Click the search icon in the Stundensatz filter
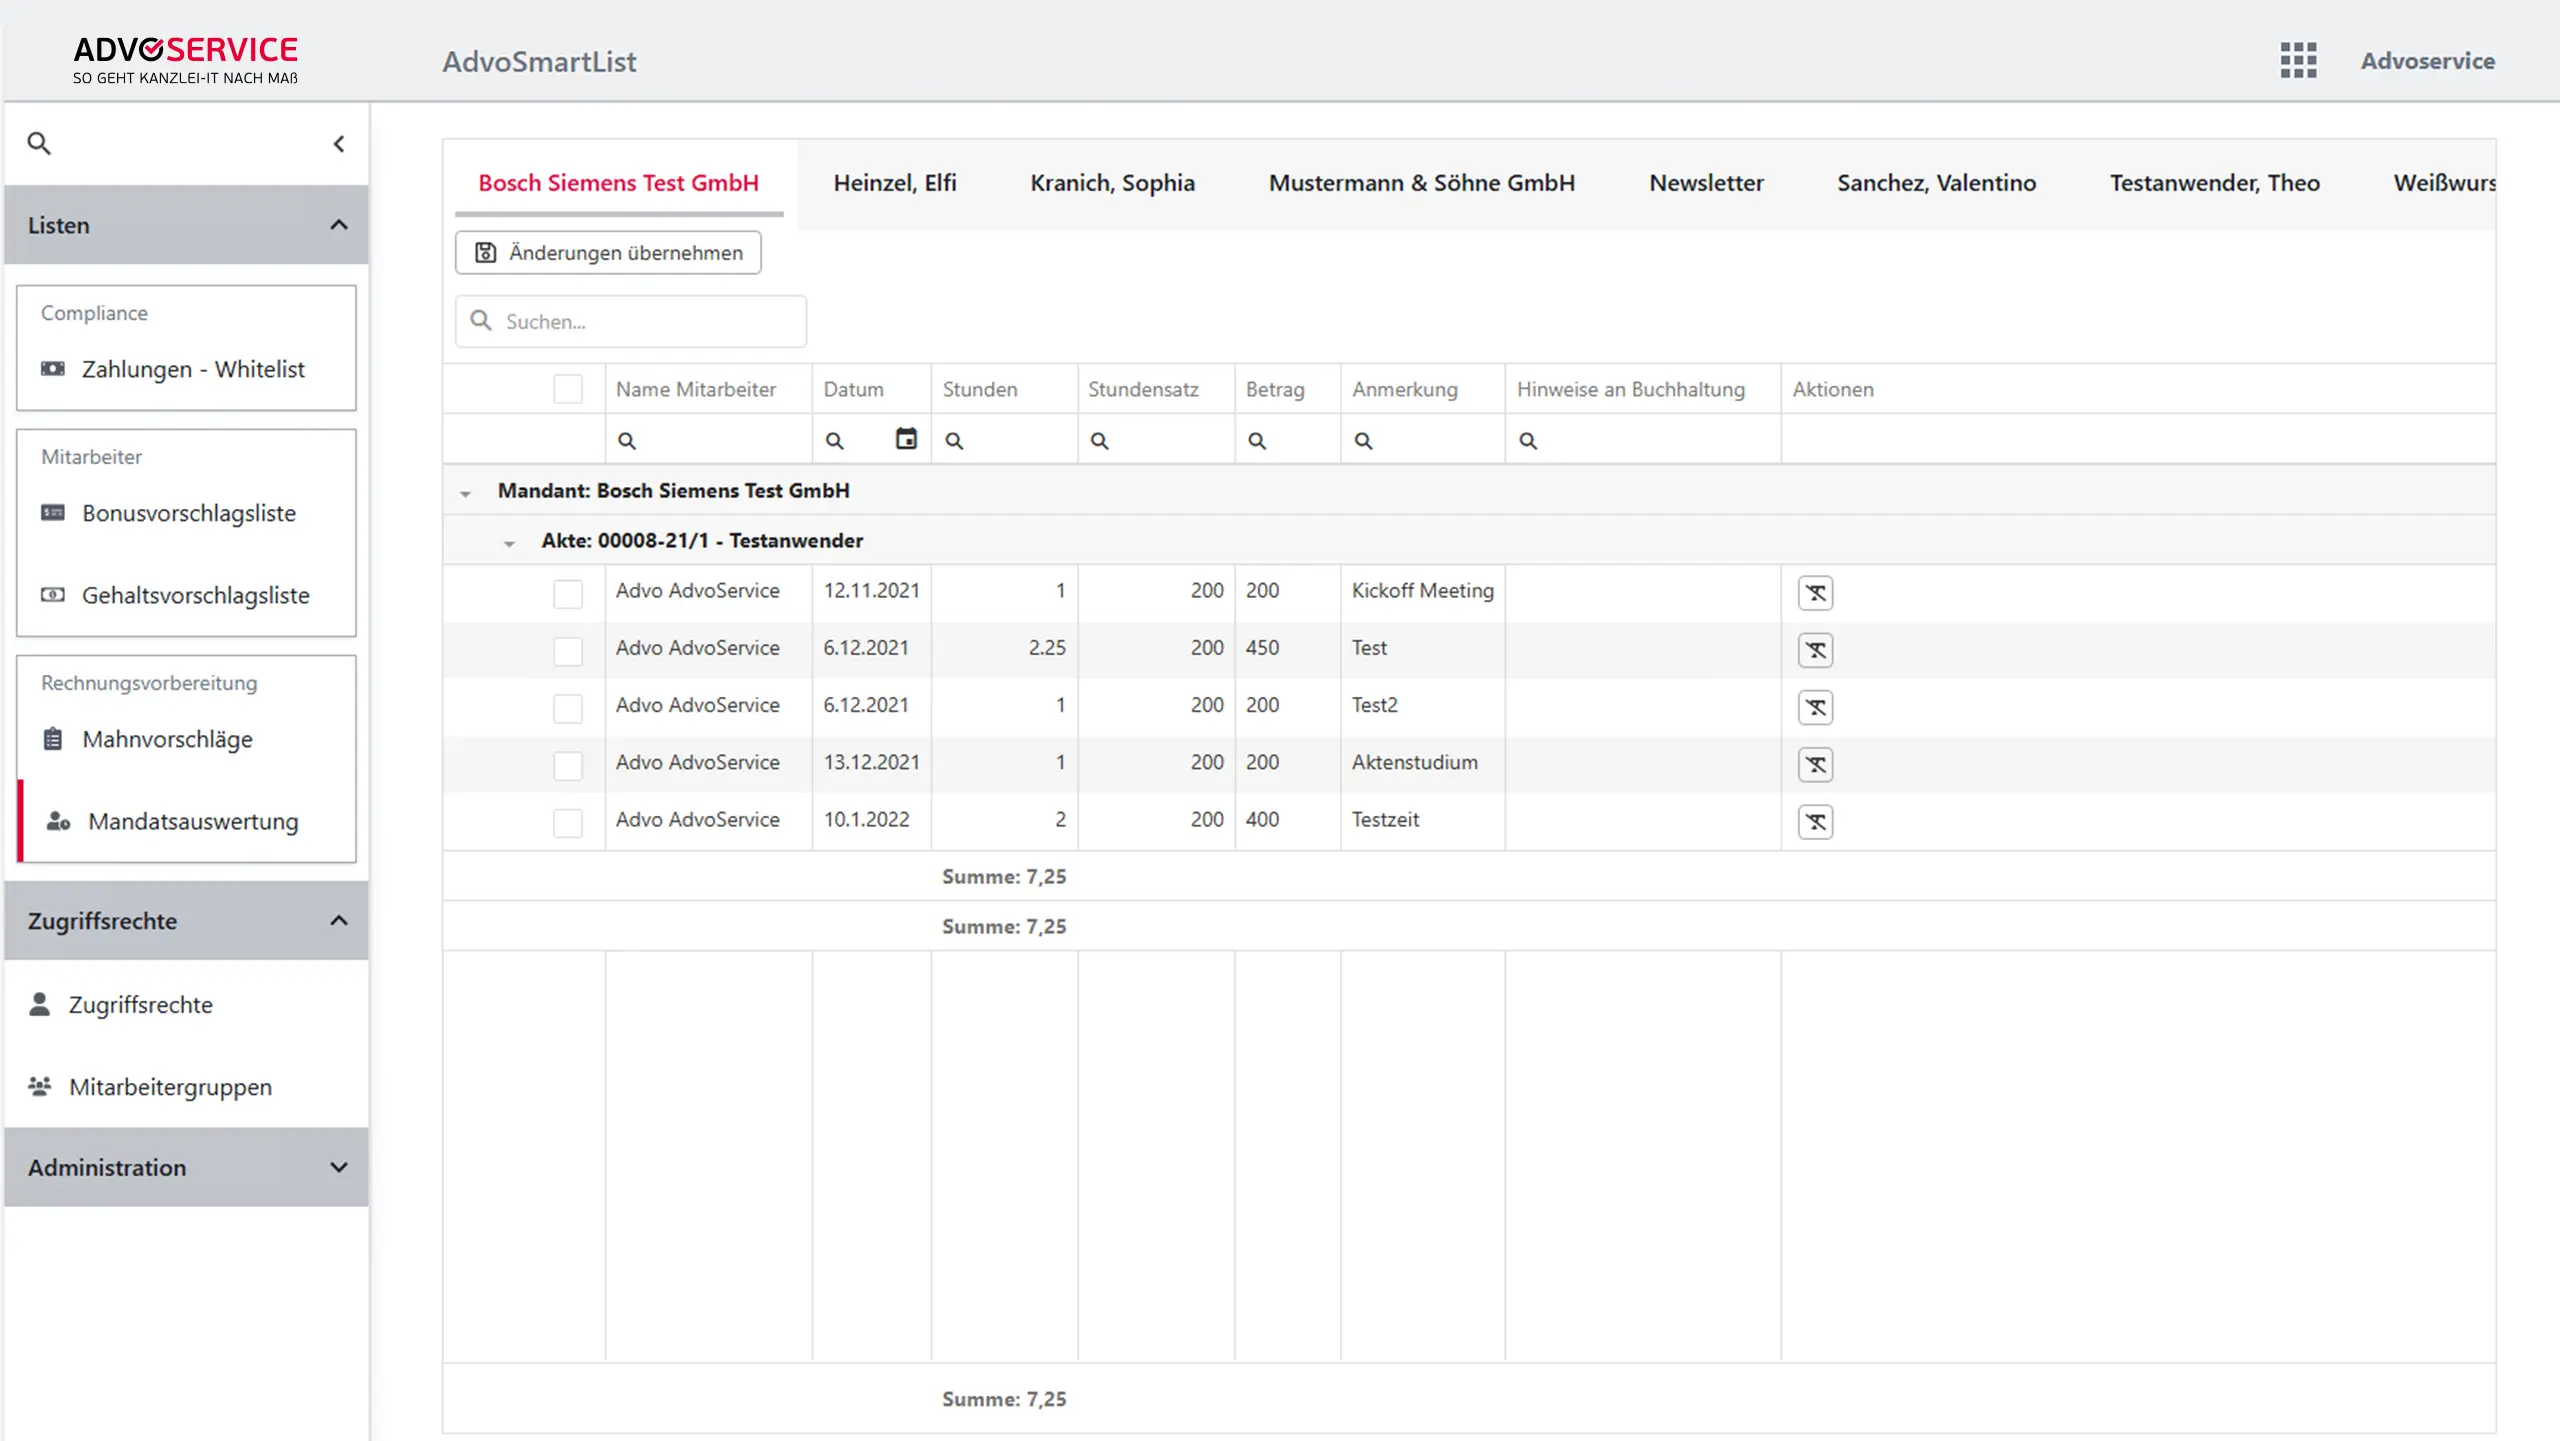 click(x=1099, y=441)
